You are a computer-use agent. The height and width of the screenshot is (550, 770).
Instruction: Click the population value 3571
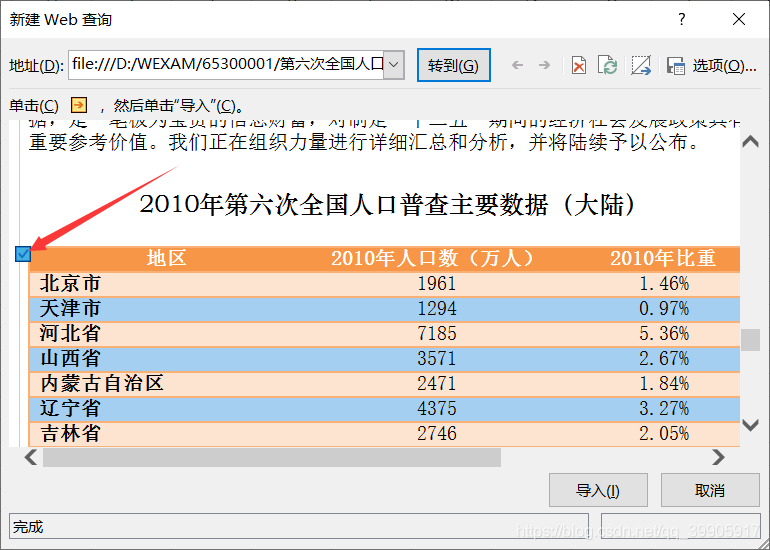point(437,358)
